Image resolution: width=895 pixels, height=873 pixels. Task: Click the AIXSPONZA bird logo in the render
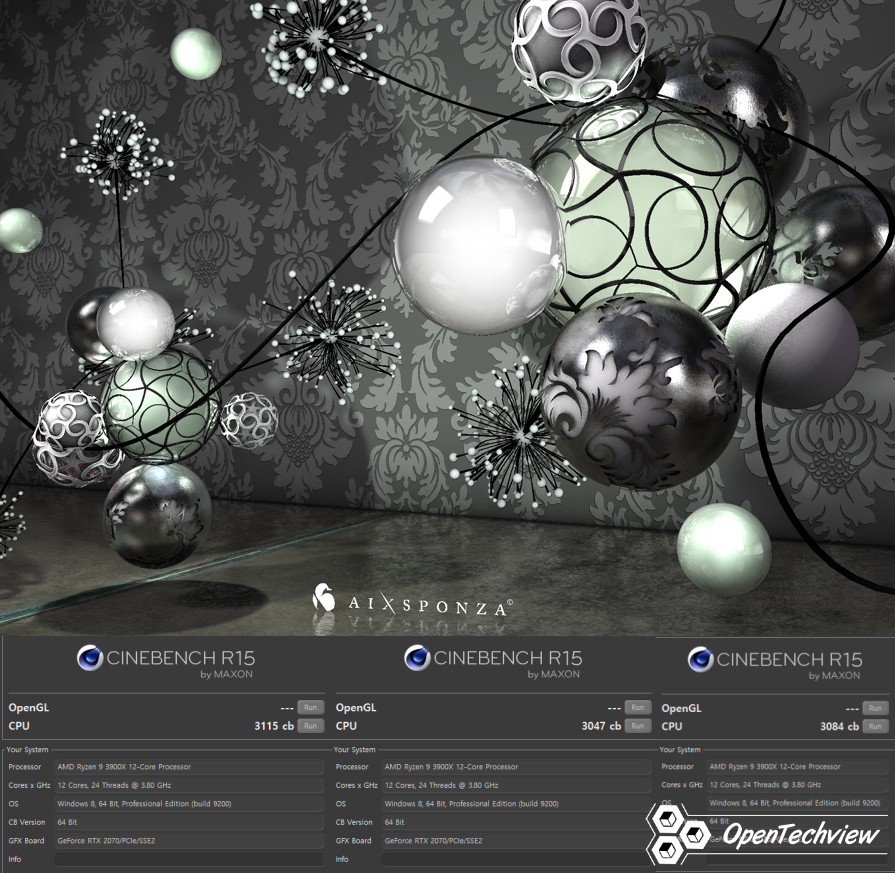click(324, 597)
